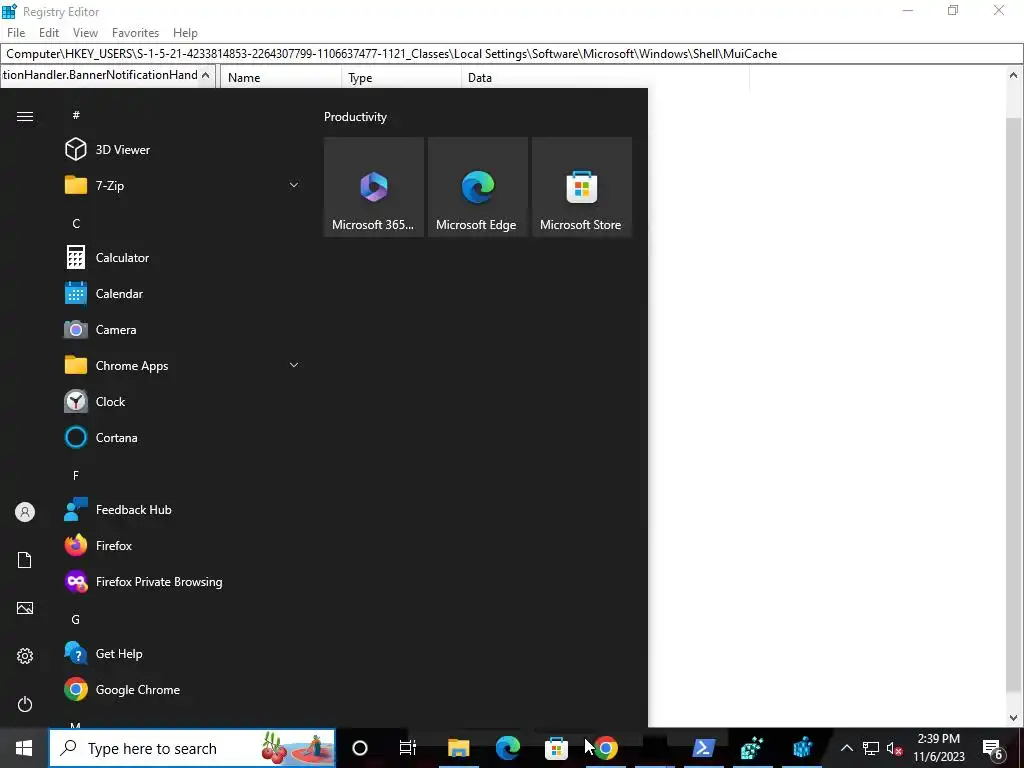
Task: Open Microsoft Store from the taskbar
Action: pyautogui.click(x=556, y=748)
